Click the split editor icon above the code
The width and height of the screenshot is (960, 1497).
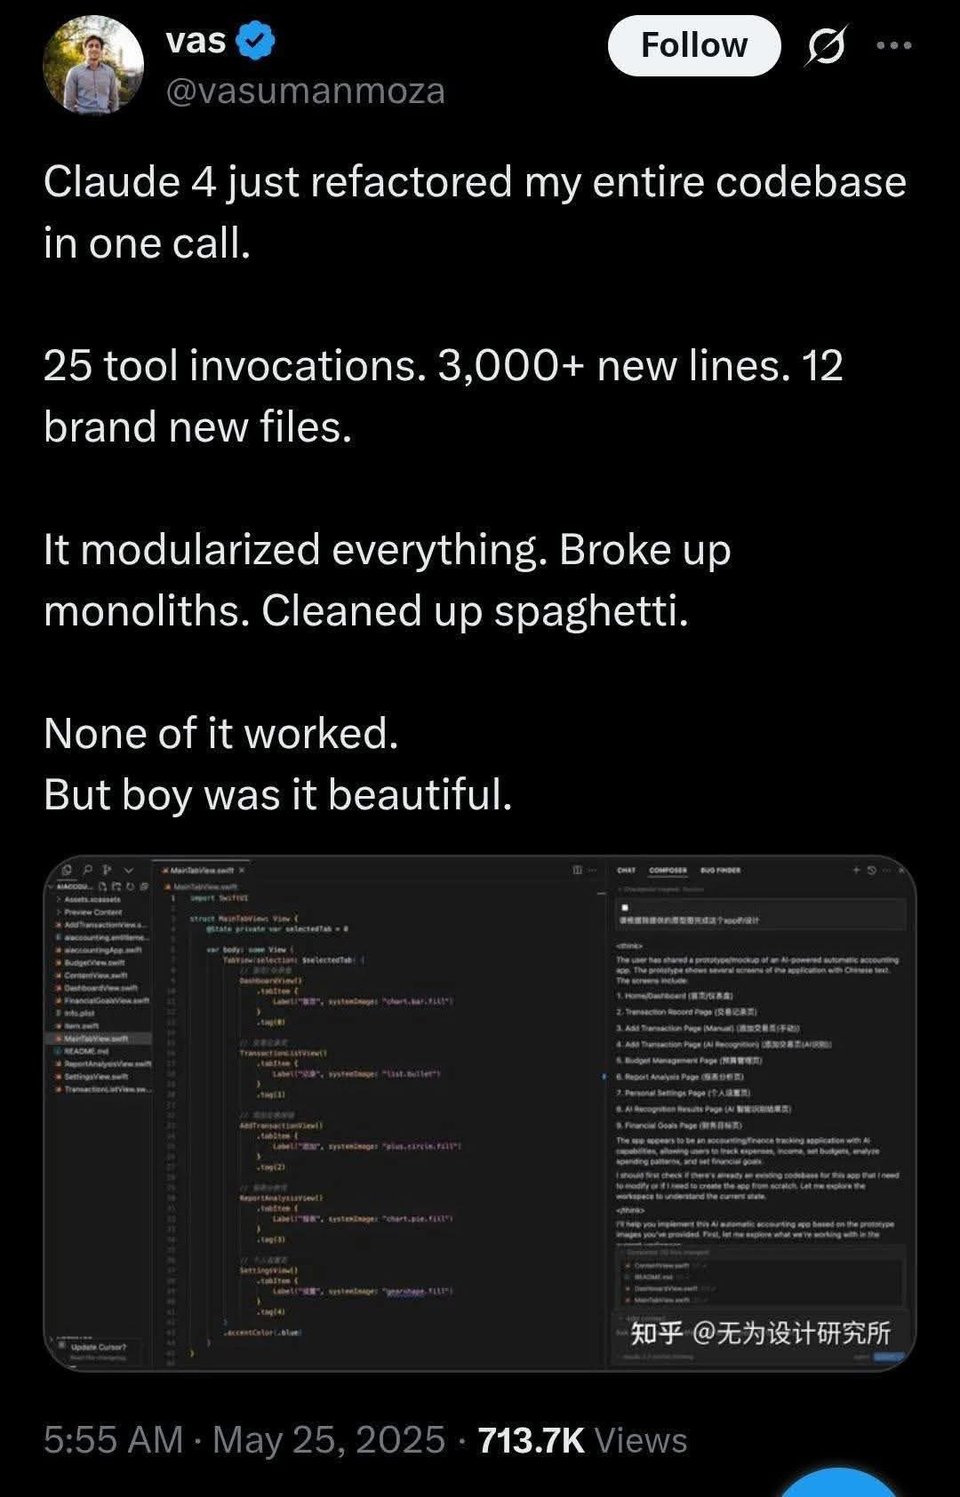point(578,871)
